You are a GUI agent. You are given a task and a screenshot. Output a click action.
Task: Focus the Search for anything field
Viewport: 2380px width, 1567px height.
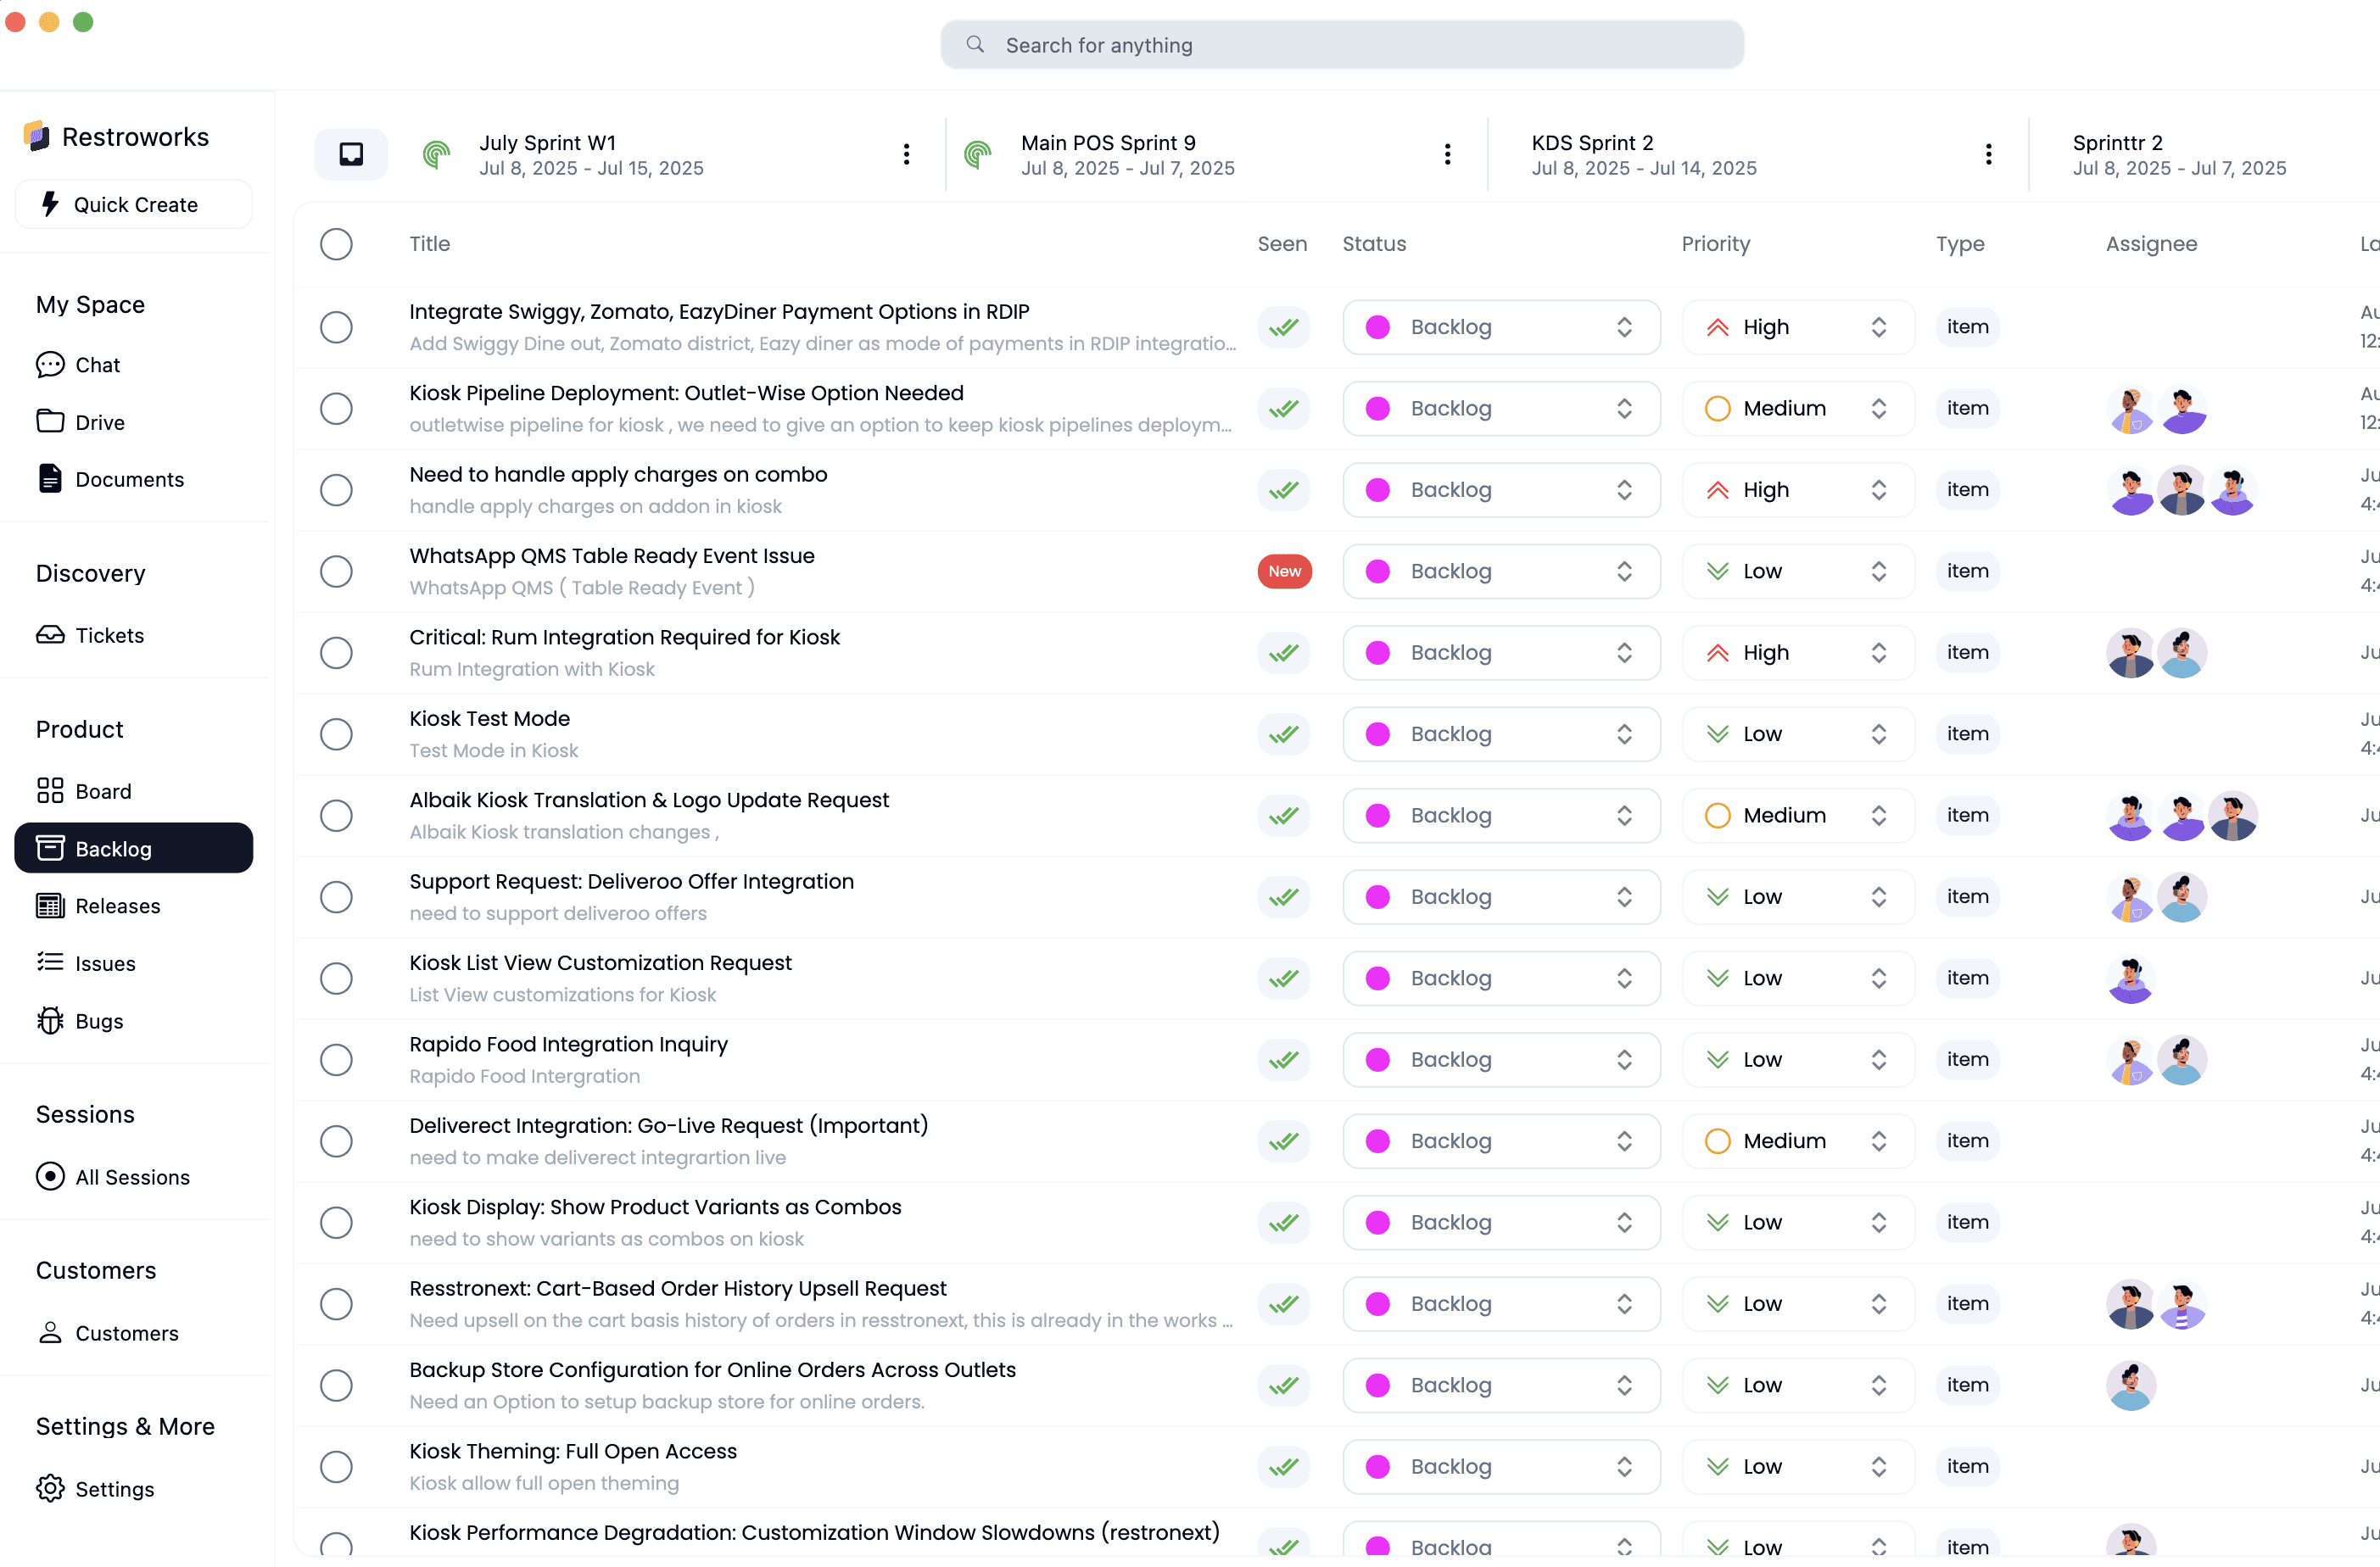1342,45
